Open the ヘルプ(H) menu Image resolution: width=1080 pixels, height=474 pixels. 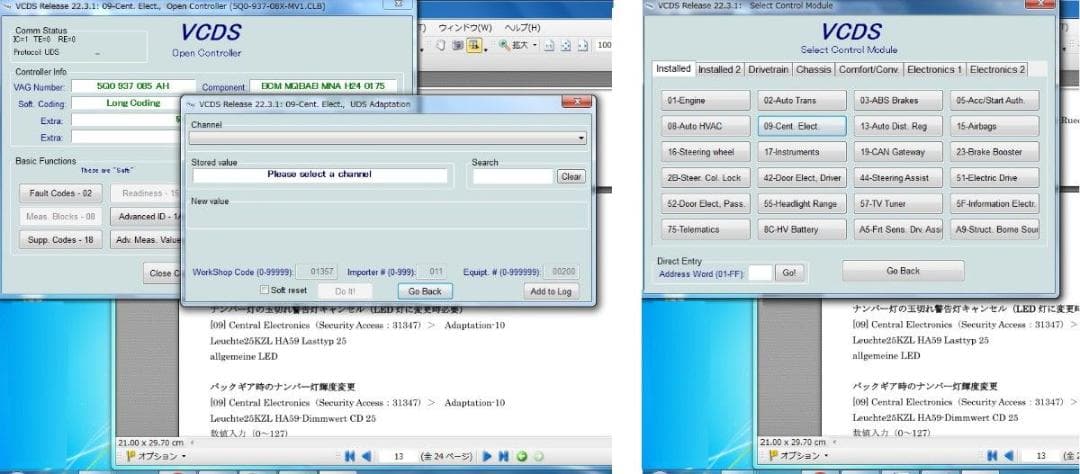click(523, 28)
